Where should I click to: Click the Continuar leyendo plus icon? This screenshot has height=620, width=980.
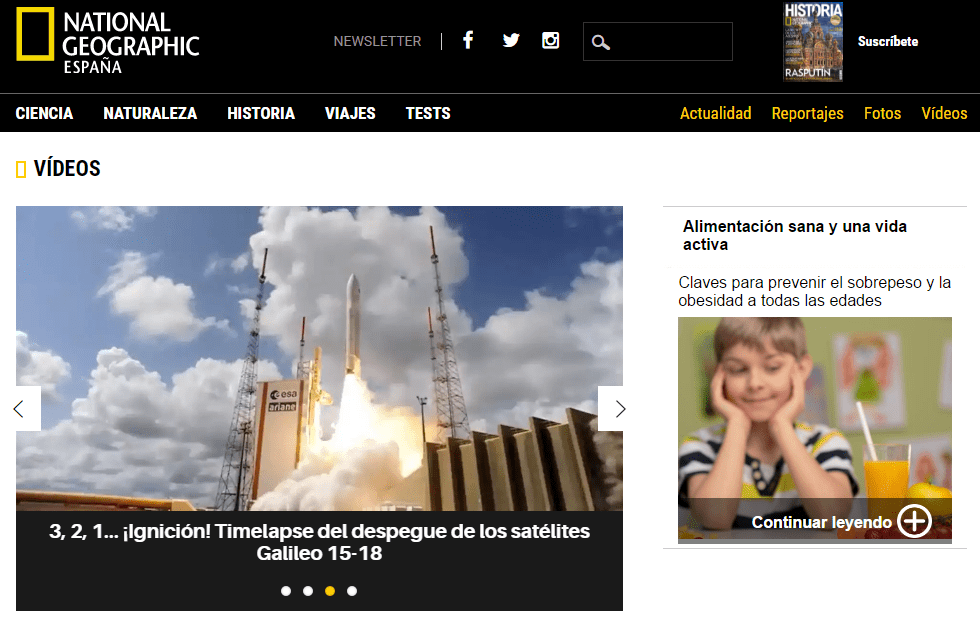(914, 521)
